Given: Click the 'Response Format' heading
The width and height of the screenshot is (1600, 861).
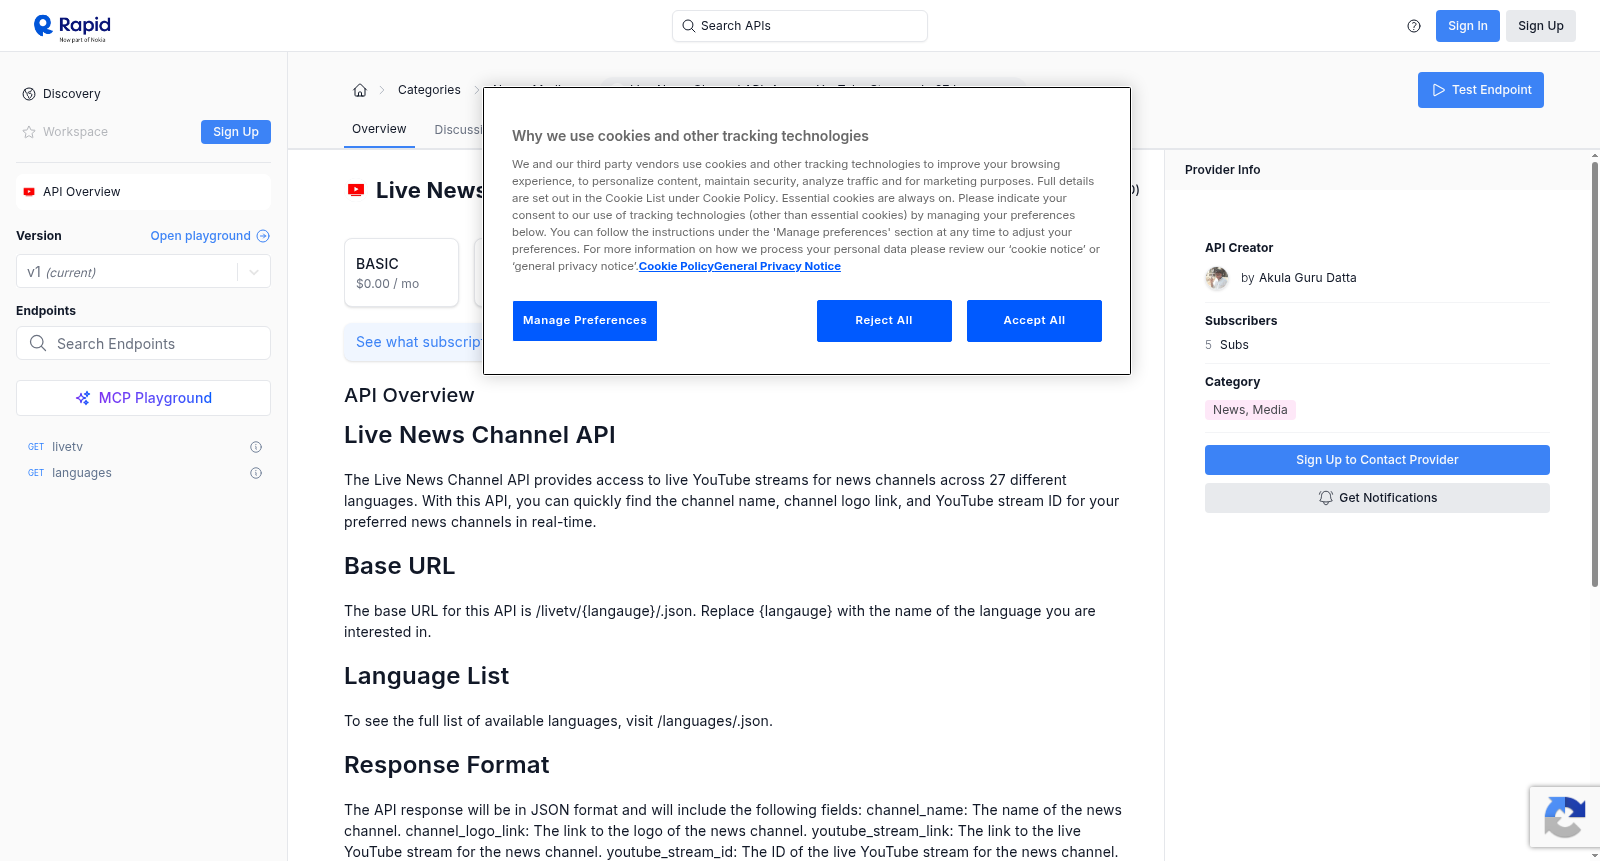Looking at the screenshot, I should [x=446, y=765].
